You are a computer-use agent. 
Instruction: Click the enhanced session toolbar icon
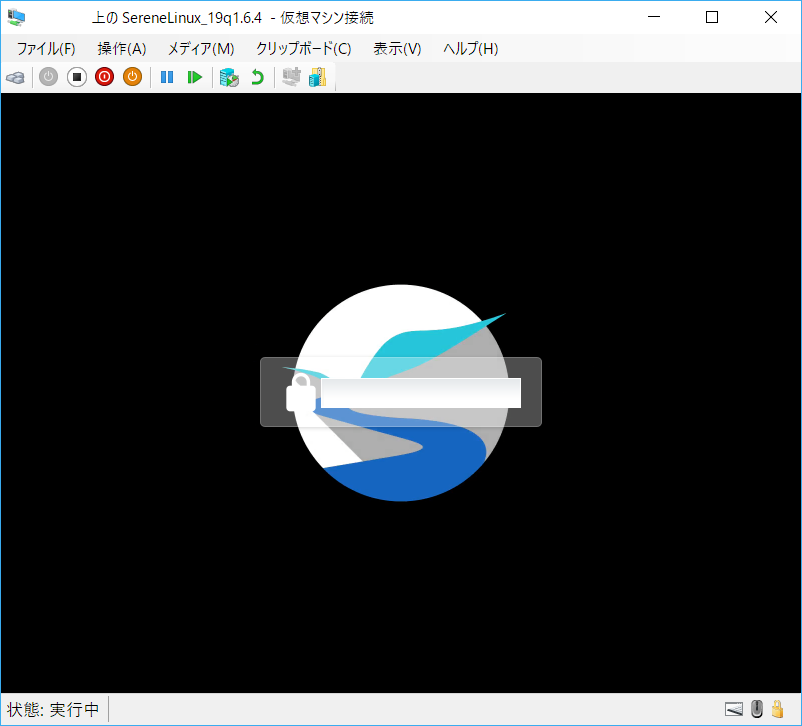[x=292, y=77]
